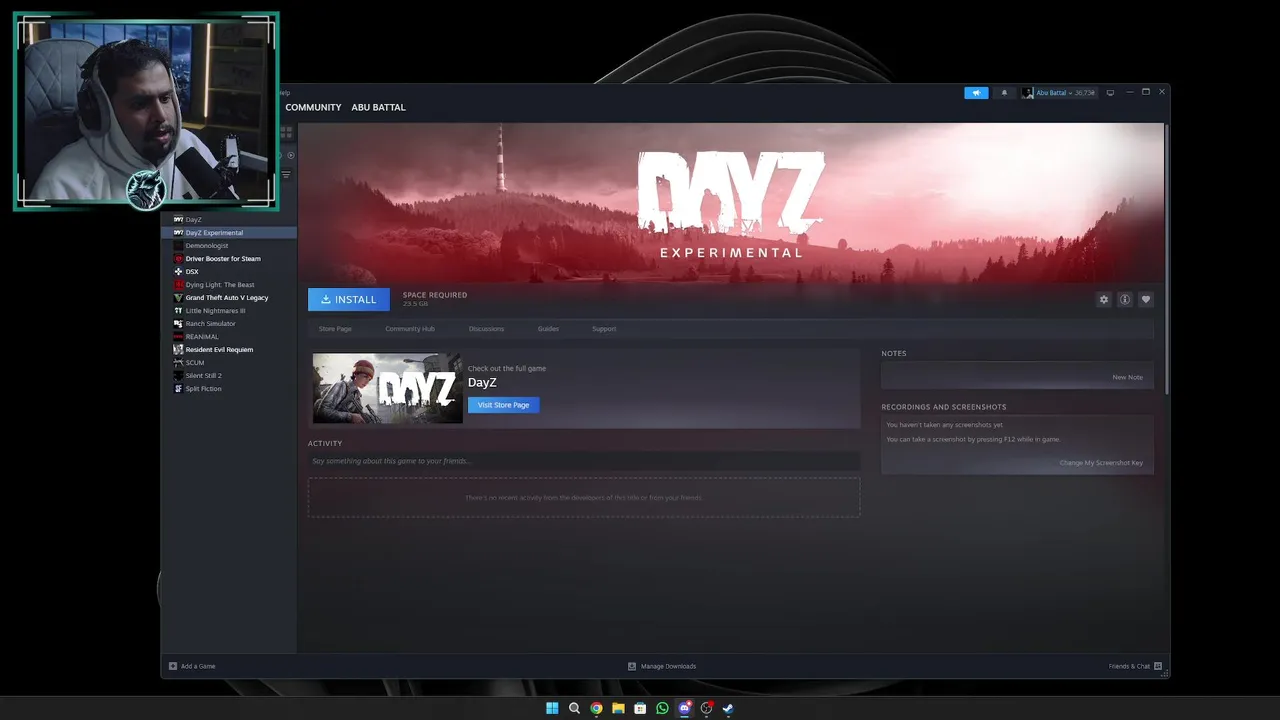Select SCUM in the library list
Screen dimensions: 1280x720
pos(230,362)
